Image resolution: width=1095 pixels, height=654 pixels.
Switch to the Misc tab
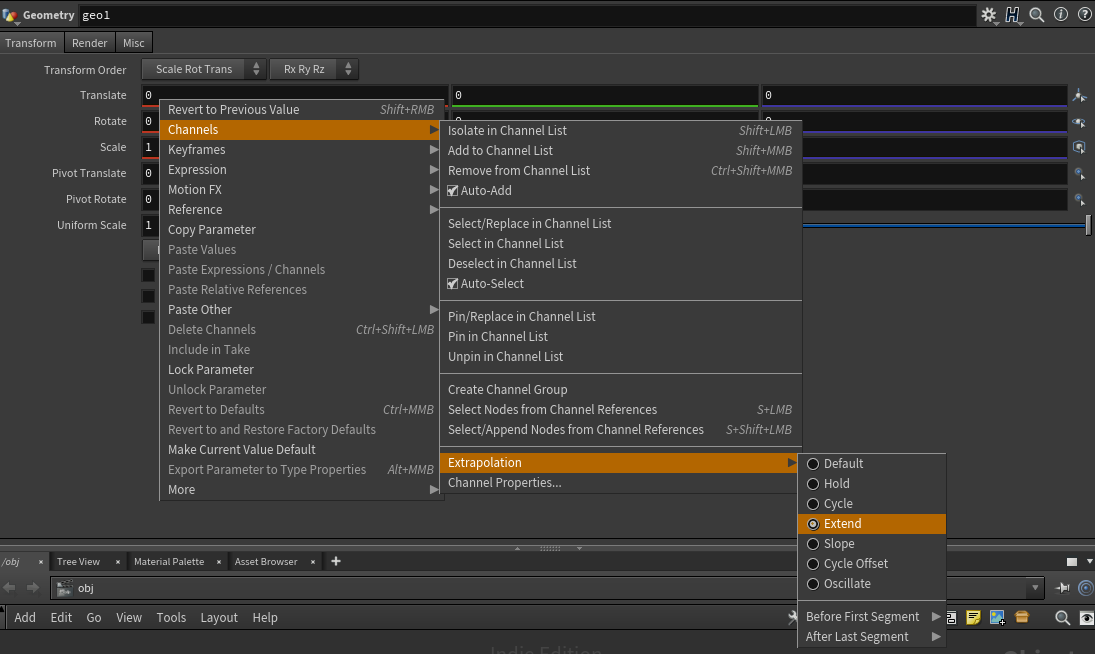(x=133, y=43)
